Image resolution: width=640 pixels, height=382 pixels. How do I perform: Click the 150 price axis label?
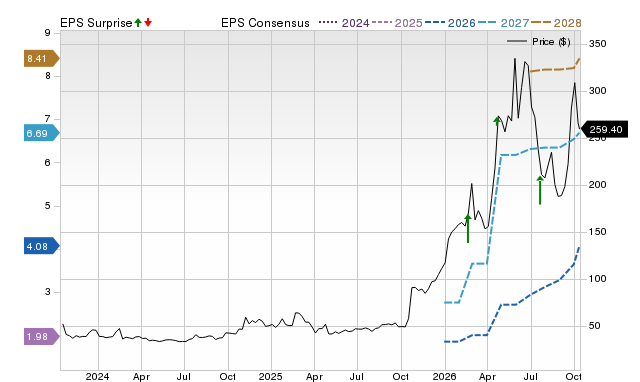tap(597, 232)
